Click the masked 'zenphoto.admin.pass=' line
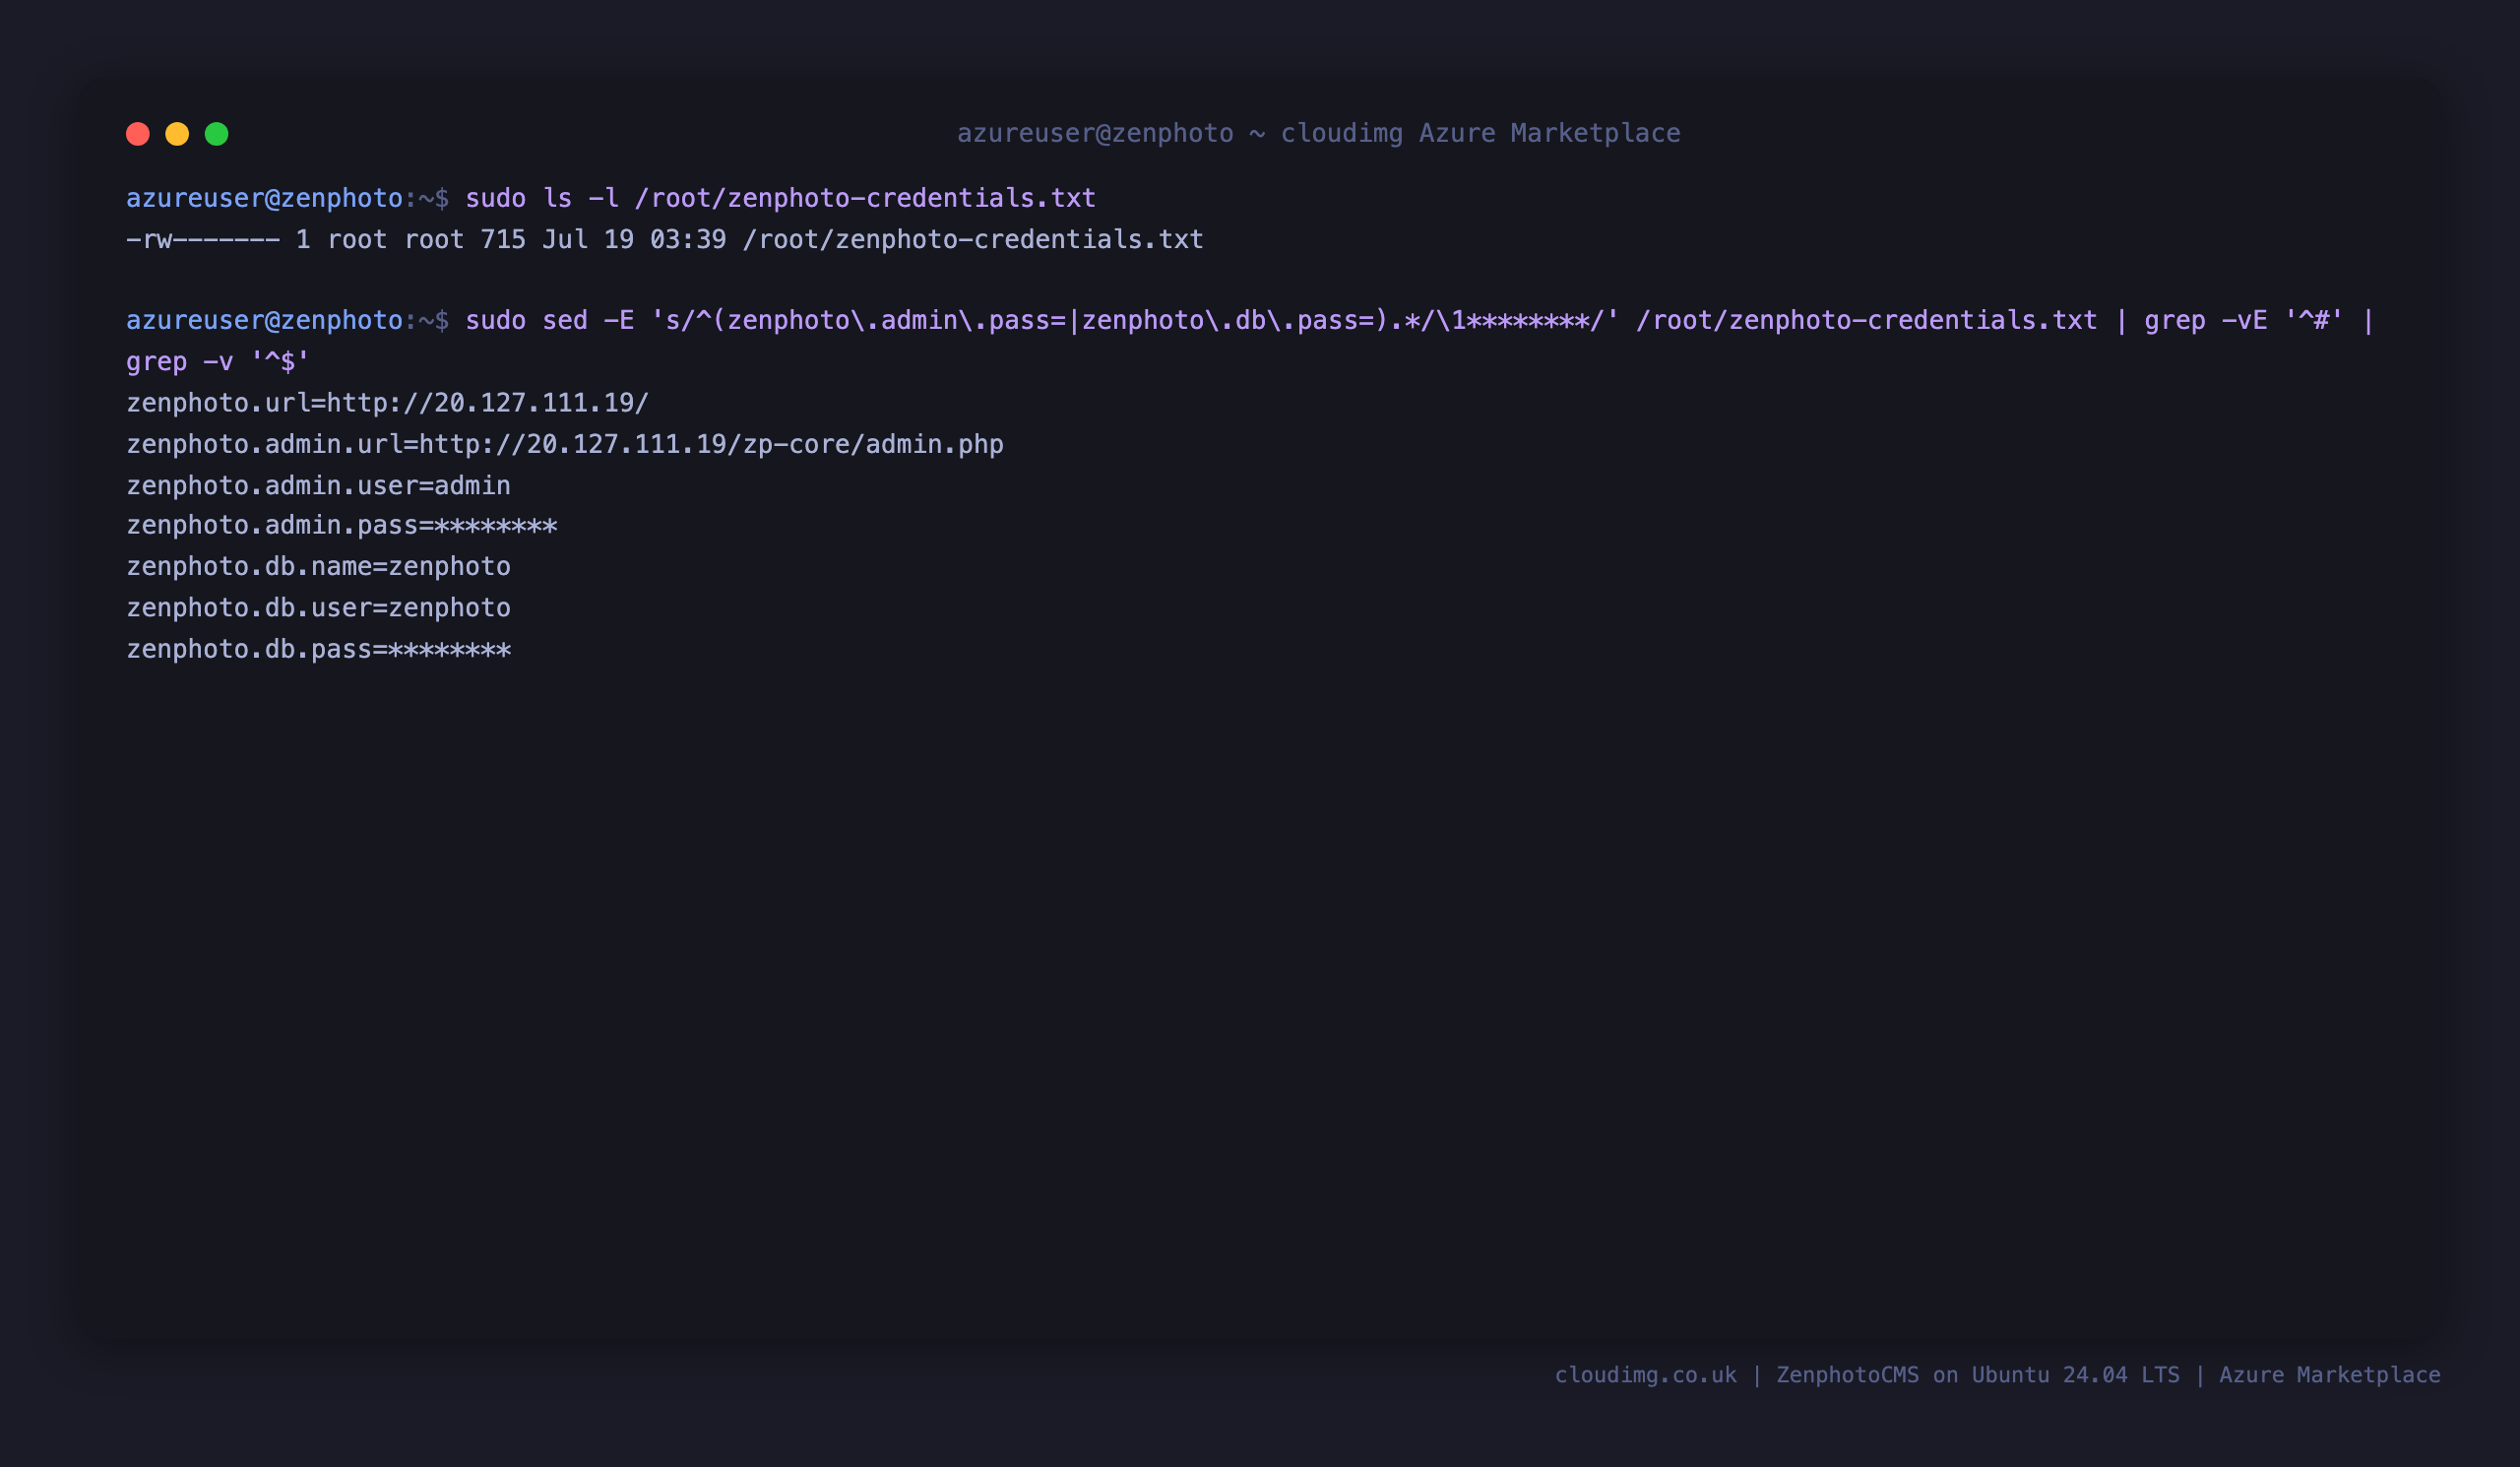 pos(342,526)
